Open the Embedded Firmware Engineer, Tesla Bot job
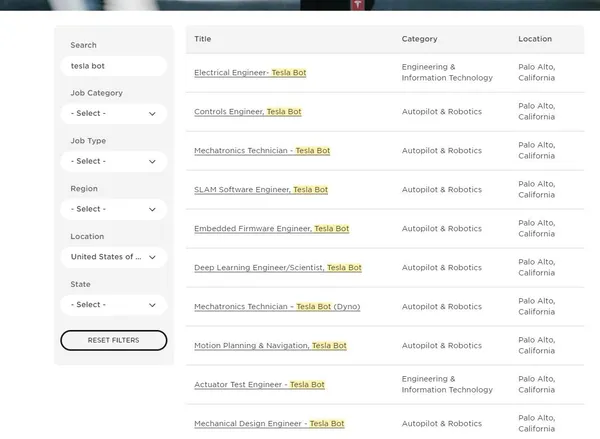 [271, 229]
